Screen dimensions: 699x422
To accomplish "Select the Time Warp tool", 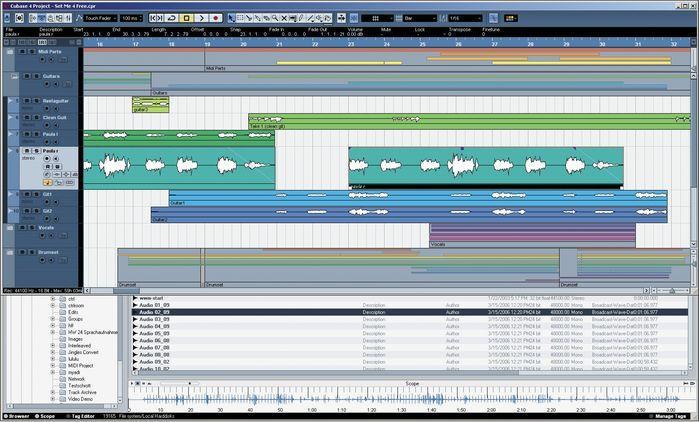I will pos(292,18).
